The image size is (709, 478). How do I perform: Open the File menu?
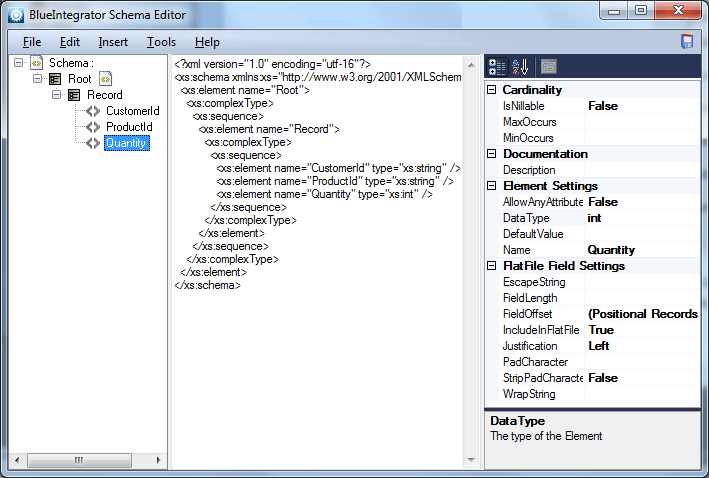pyautogui.click(x=32, y=42)
